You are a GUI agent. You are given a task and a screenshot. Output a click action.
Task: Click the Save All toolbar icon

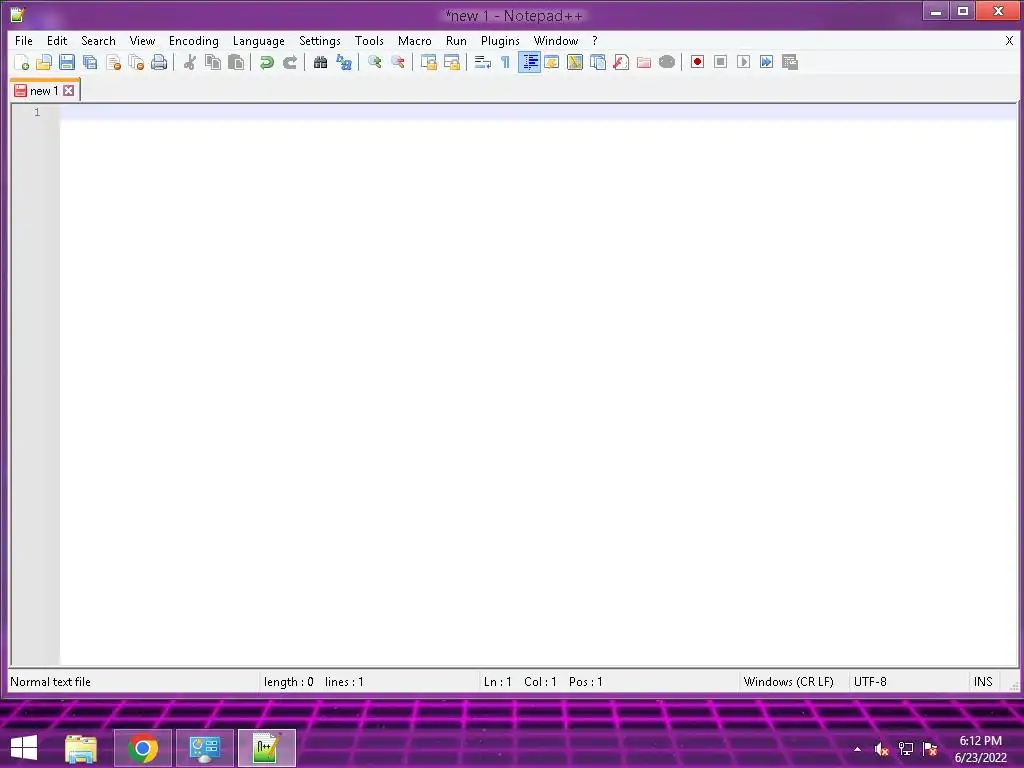[x=90, y=62]
